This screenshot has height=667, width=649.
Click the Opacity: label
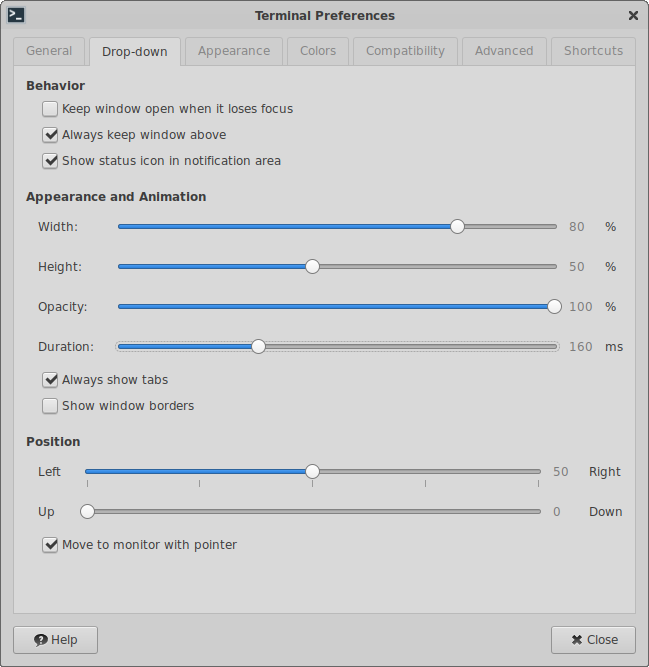click(63, 307)
